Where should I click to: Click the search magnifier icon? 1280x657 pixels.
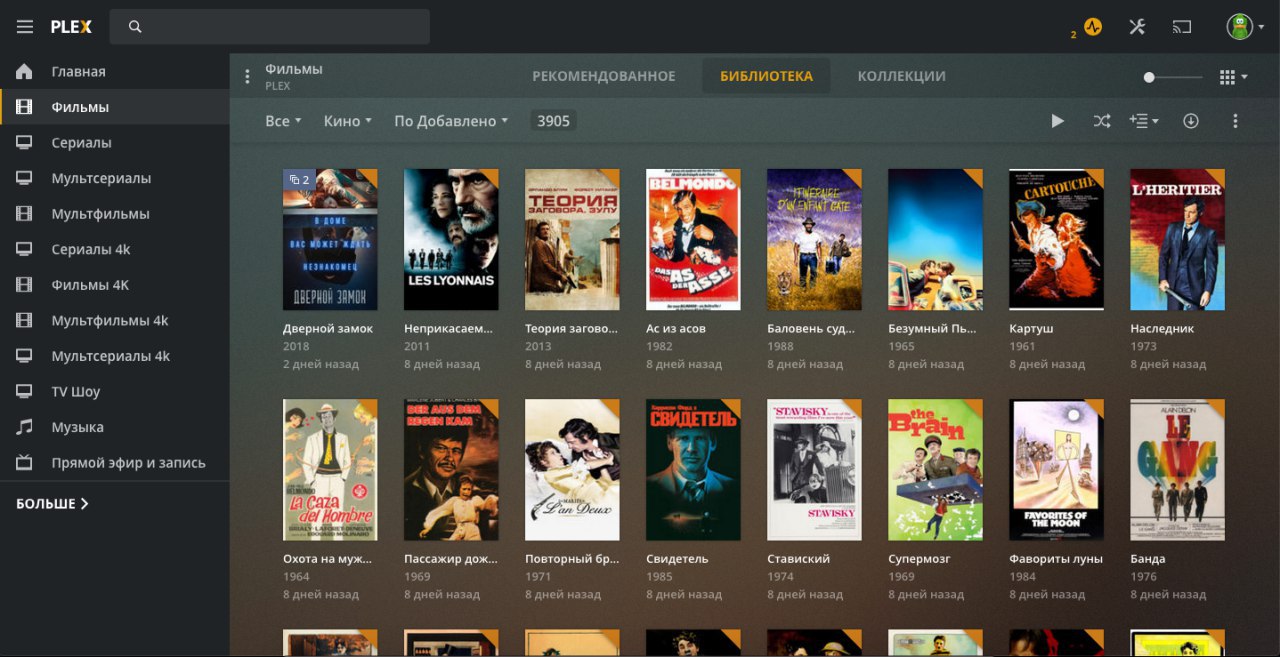[x=135, y=27]
